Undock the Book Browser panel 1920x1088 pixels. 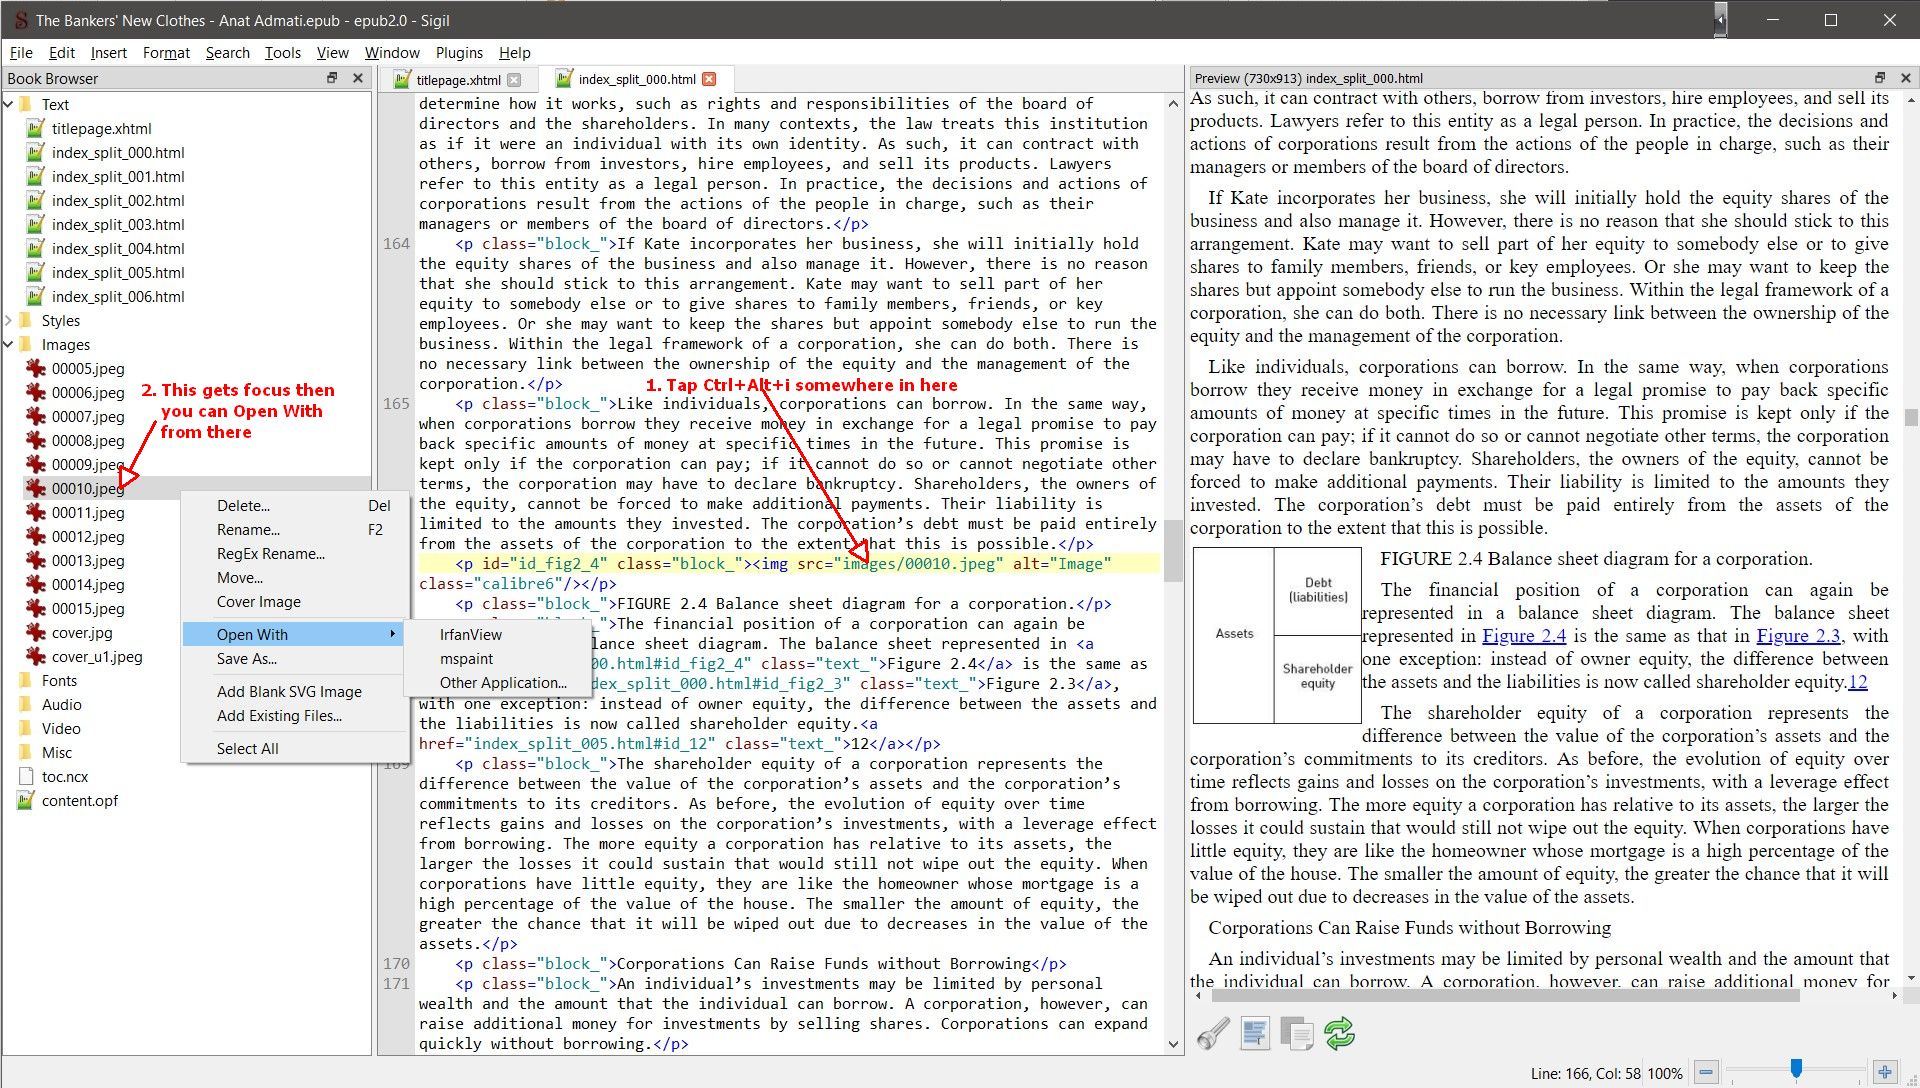pyautogui.click(x=332, y=78)
